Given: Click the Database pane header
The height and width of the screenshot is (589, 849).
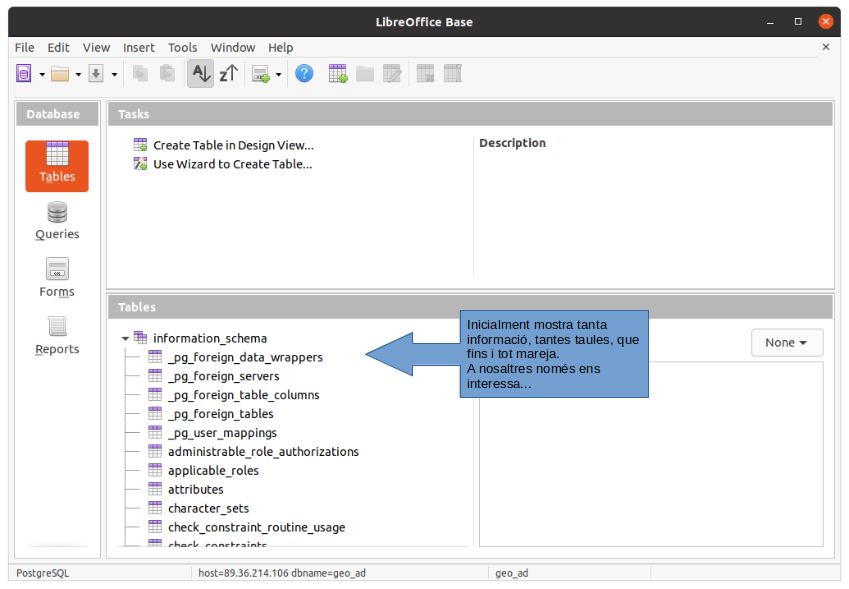Looking at the screenshot, I should tap(57, 114).
